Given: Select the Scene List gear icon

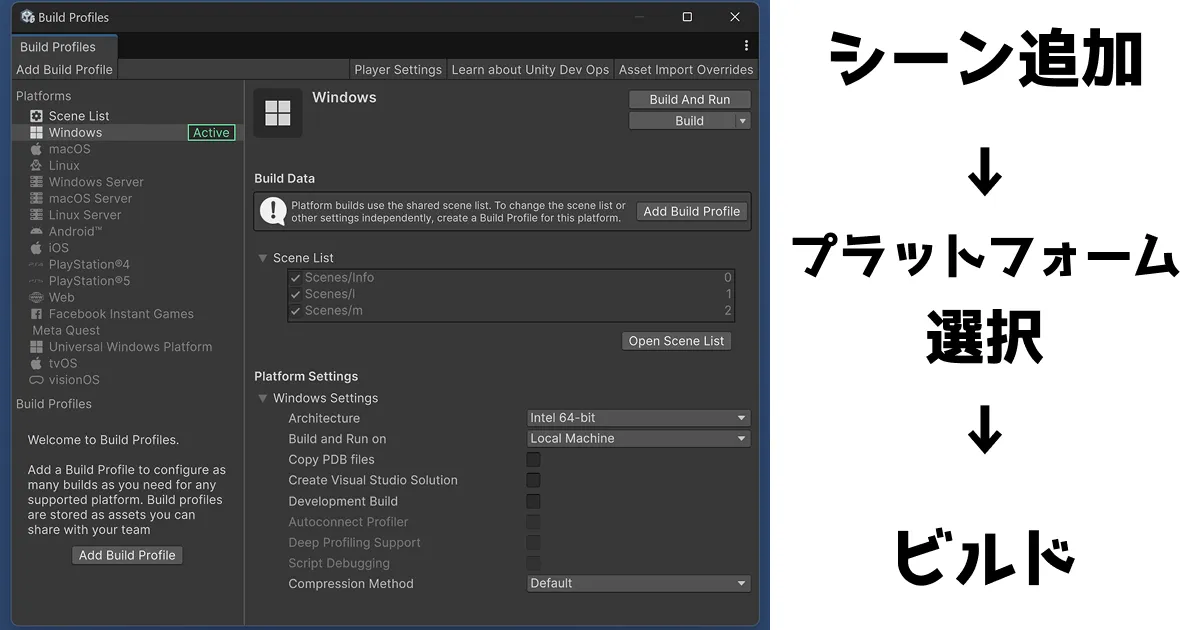Looking at the screenshot, I should [x=36, y=116].
